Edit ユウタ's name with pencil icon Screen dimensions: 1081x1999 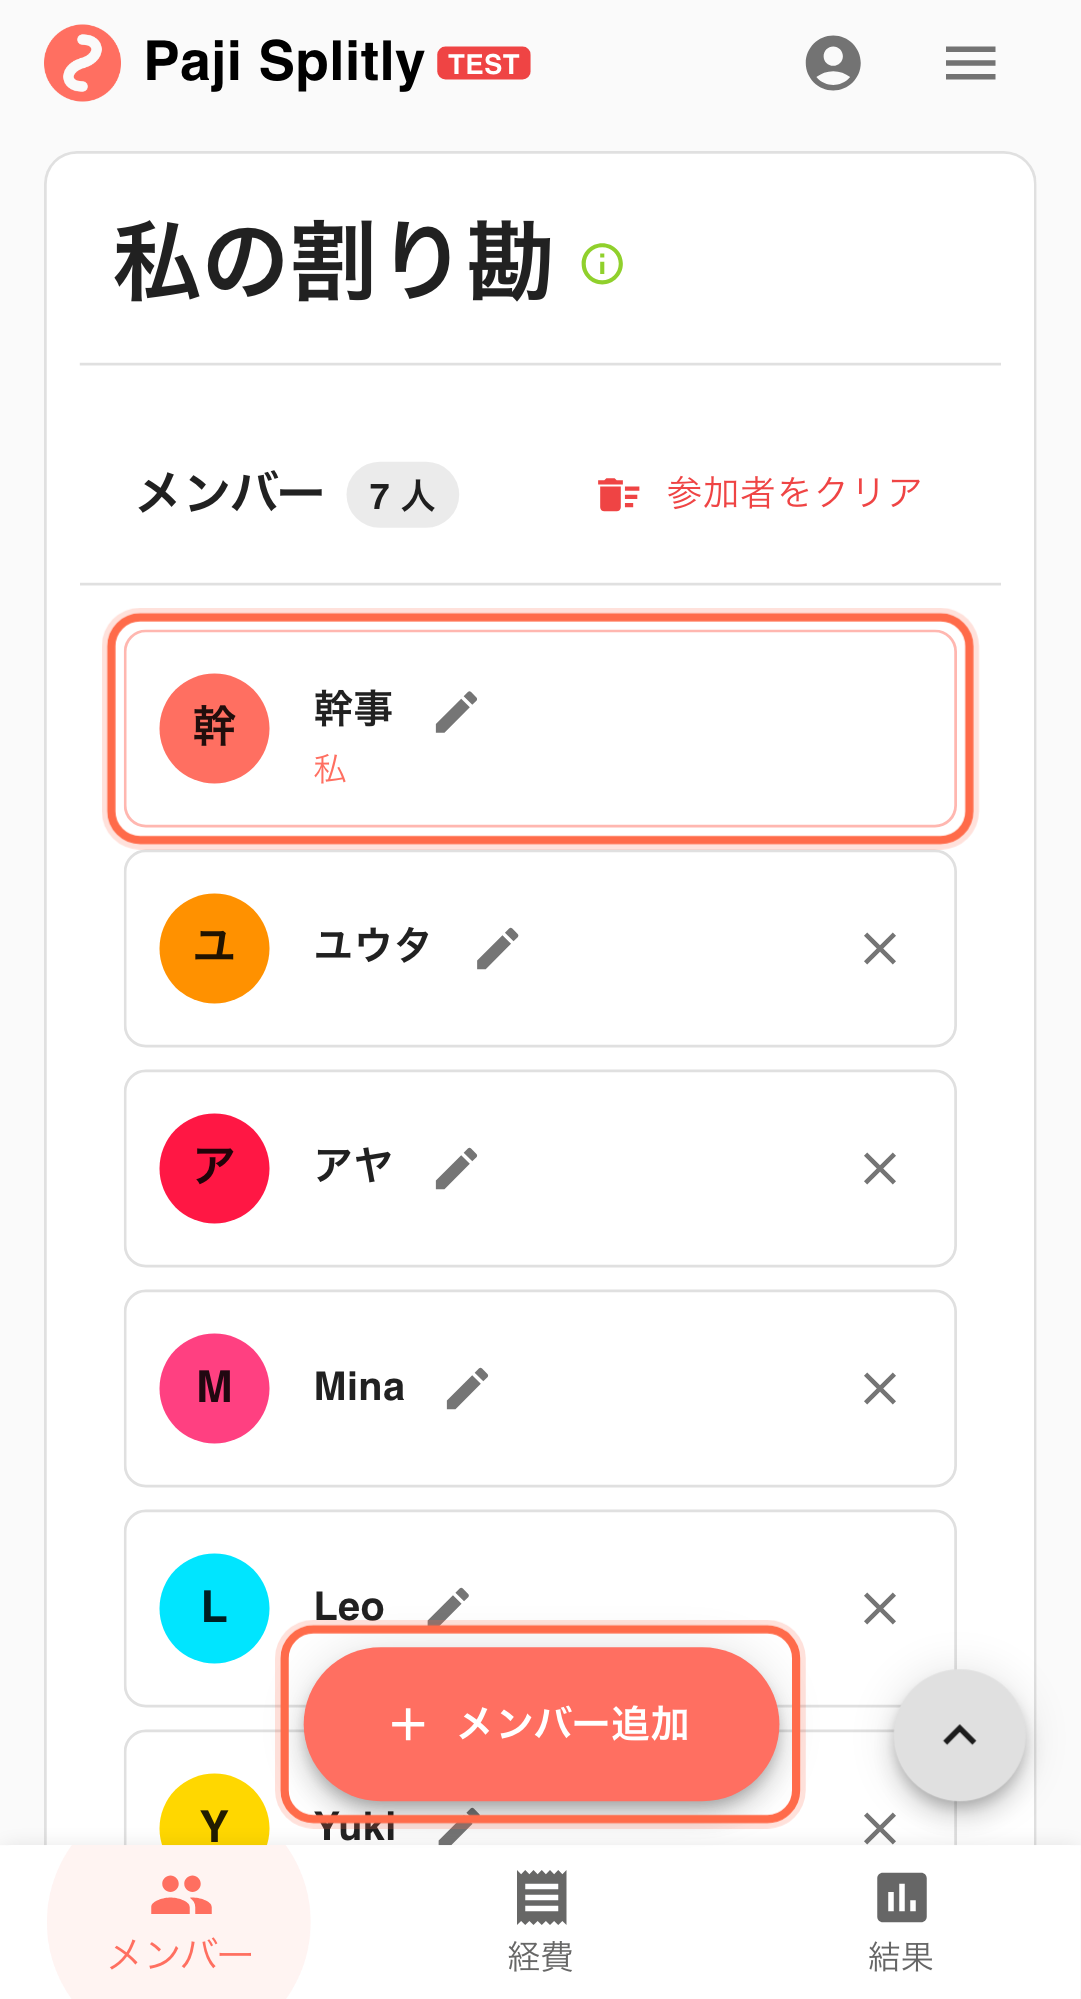[497, 948]
